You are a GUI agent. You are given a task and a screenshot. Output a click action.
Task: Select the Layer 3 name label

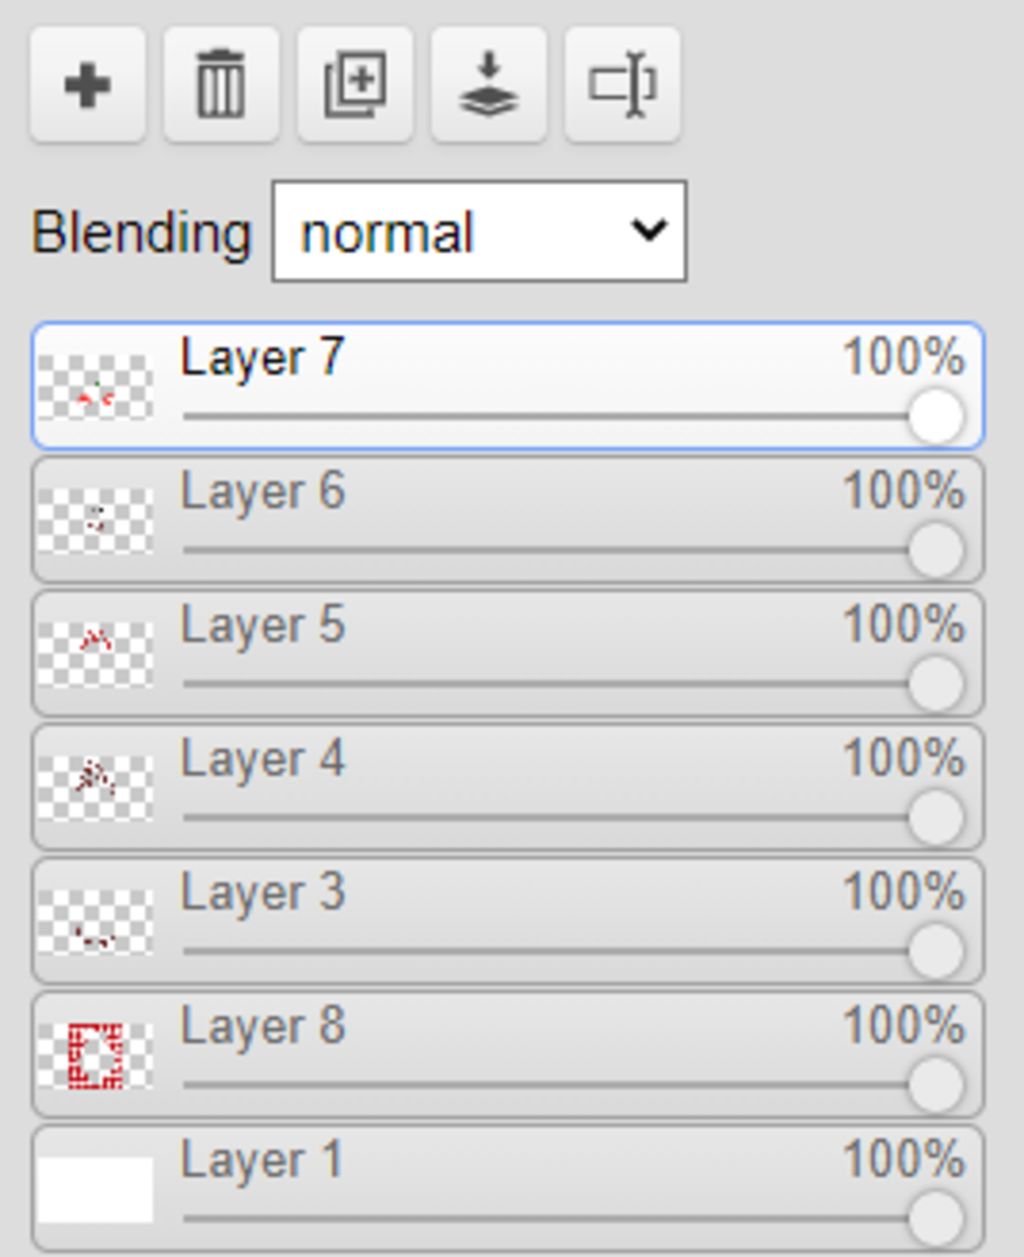262,892
